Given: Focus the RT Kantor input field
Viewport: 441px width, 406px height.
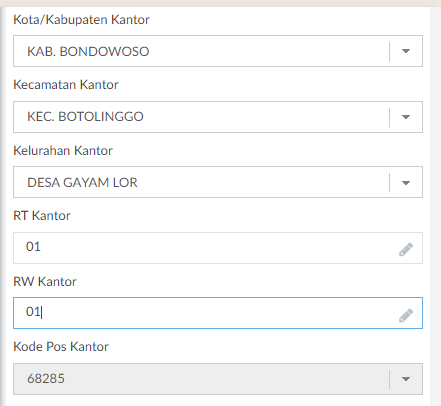Looking at the screenshot, I should tap(218, 248).
